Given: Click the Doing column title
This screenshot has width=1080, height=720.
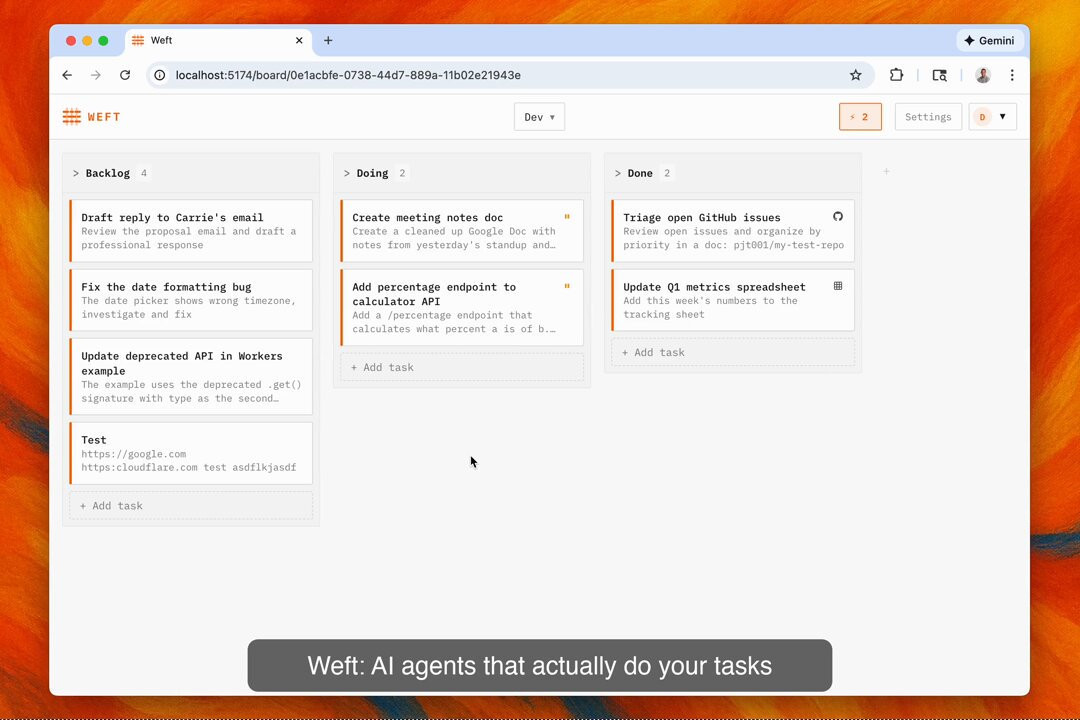Looking at the screenshot, I should [x=372, y=173].
